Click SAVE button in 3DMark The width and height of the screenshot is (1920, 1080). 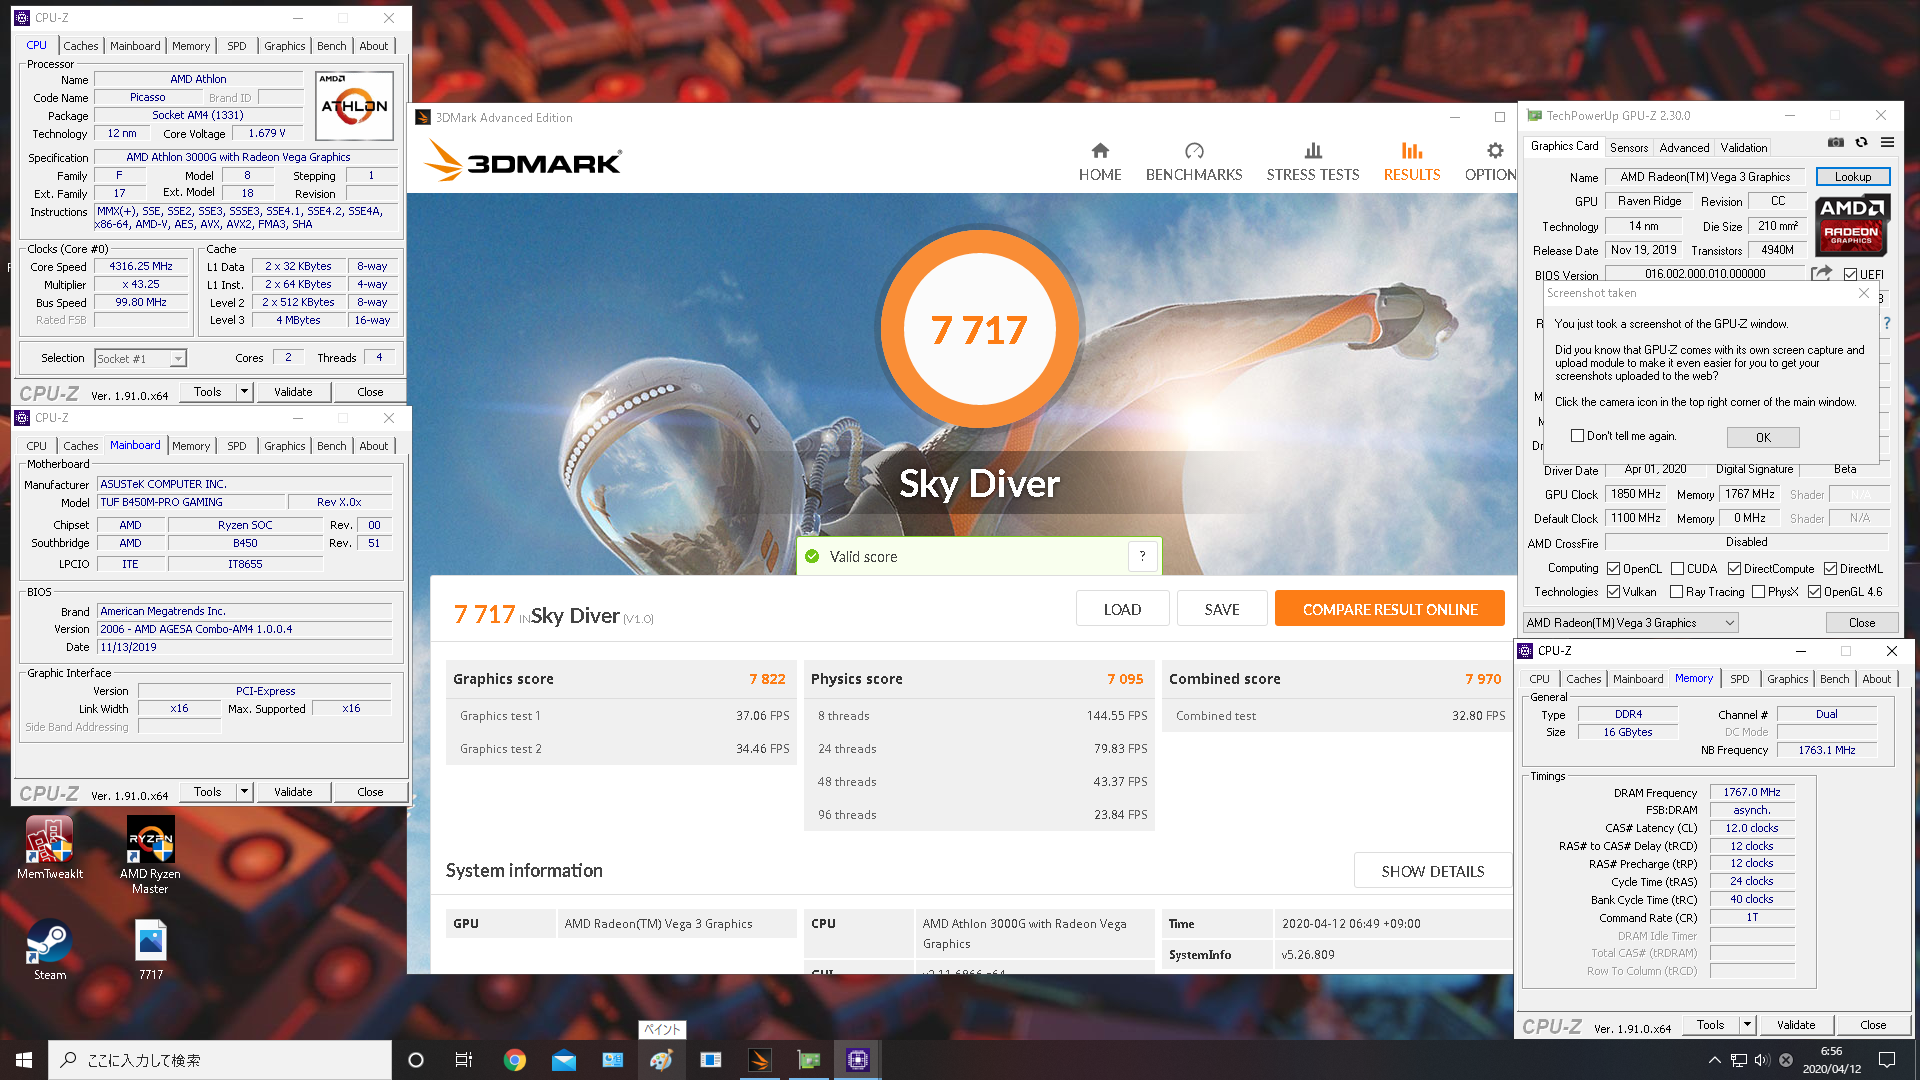pos(1222,609)
